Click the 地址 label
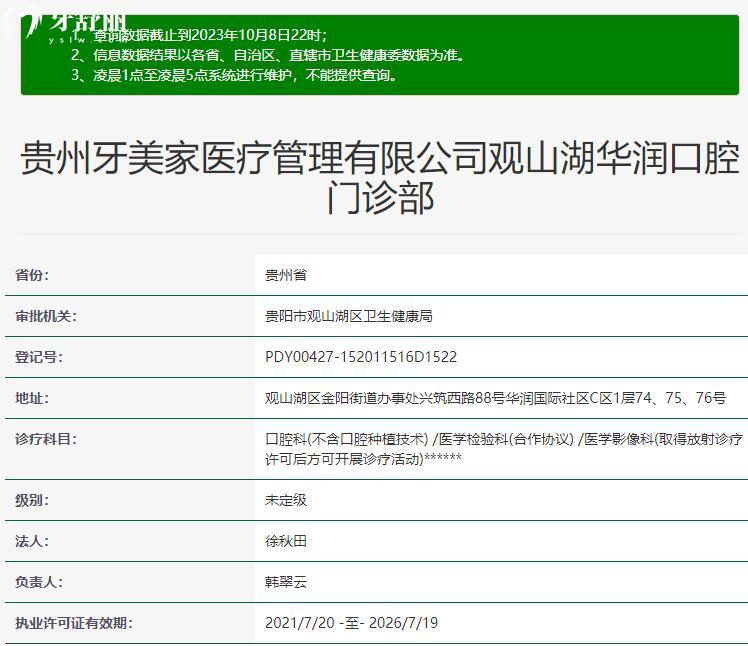Screen dimensions: 748x646 [x=31, y=398]
